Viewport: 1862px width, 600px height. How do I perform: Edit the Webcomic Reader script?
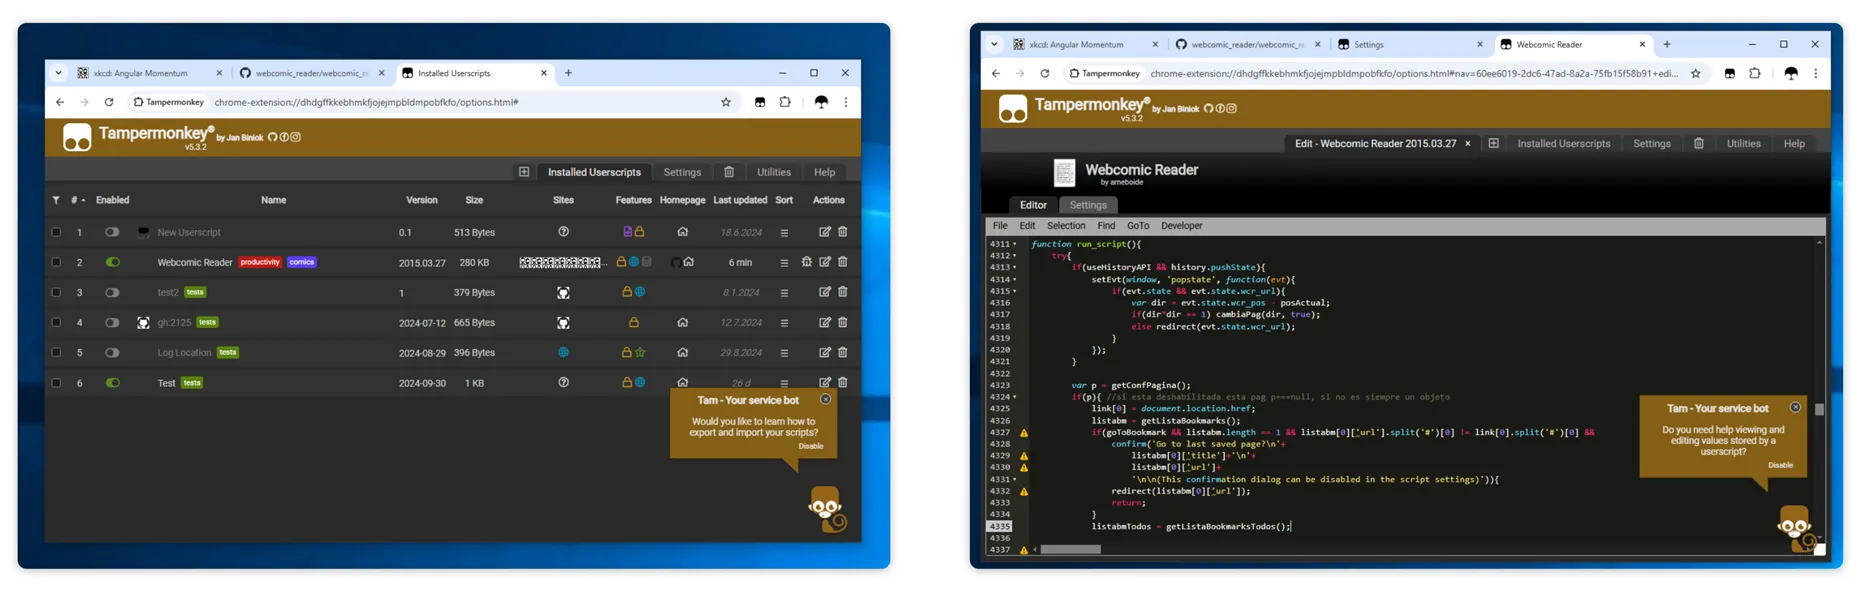click(x=825, y=262)
